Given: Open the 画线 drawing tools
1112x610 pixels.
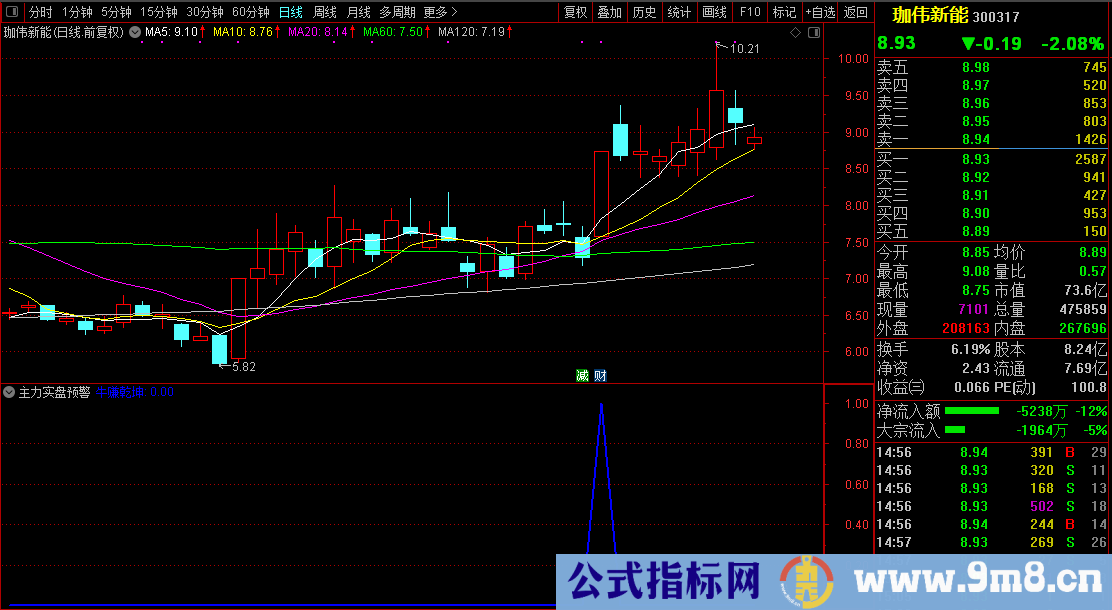Looking at the screenshot, I should (x=714, y=12).
